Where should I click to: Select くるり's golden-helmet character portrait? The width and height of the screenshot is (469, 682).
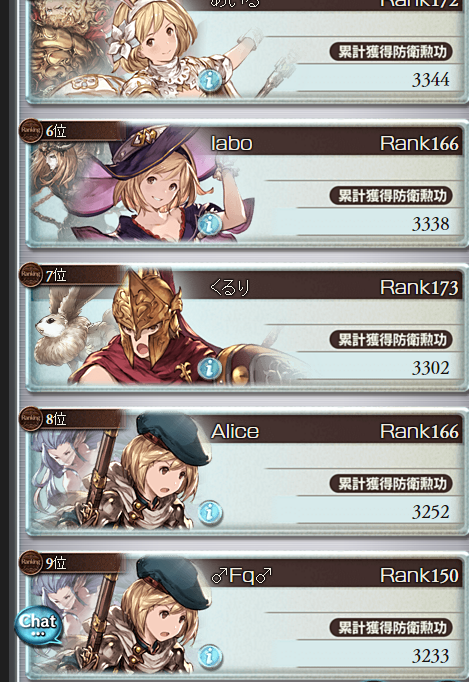tap(148, 328)
